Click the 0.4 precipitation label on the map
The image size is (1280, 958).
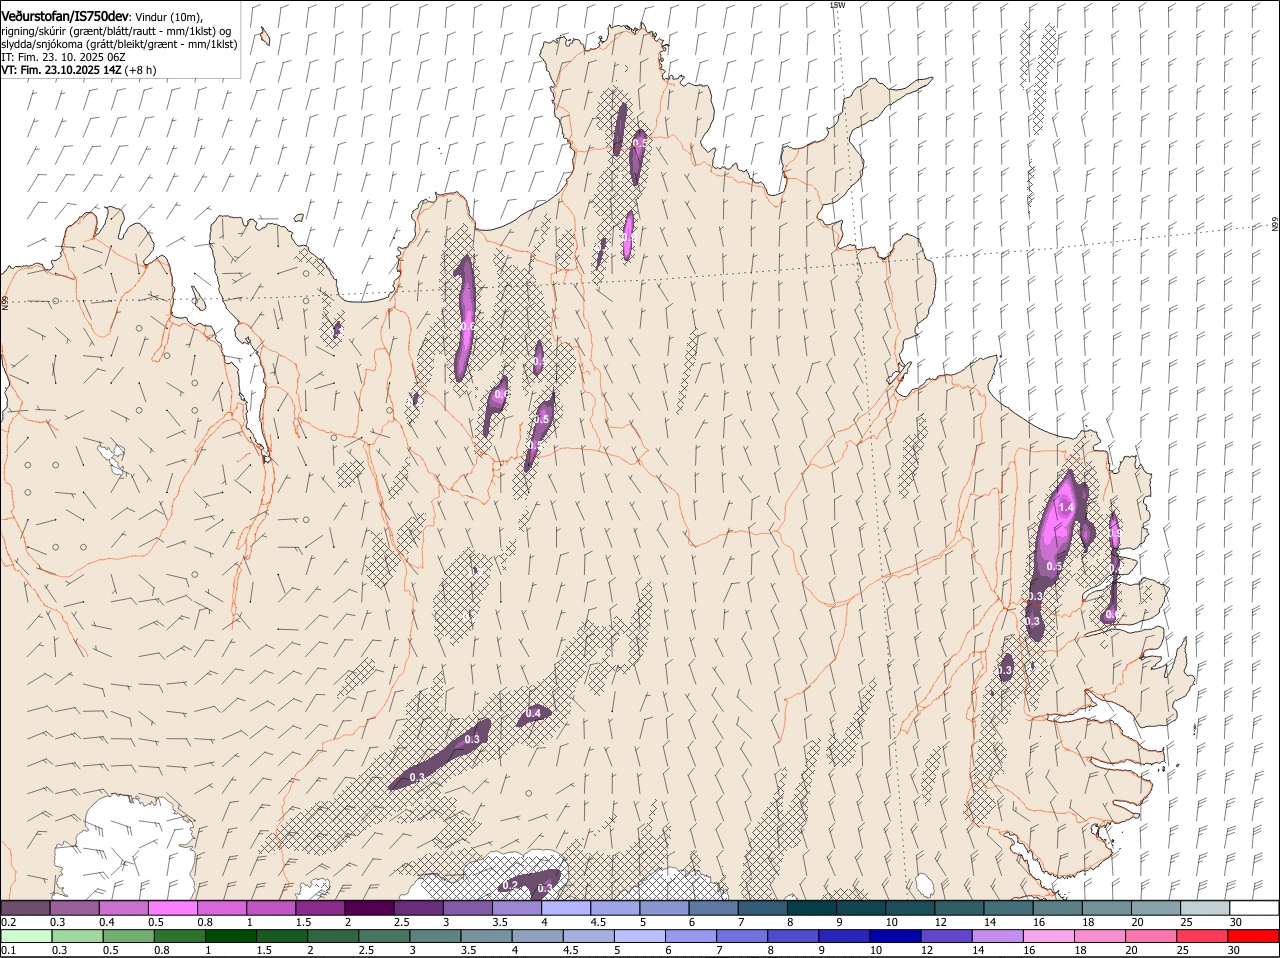tap(533, 713)
